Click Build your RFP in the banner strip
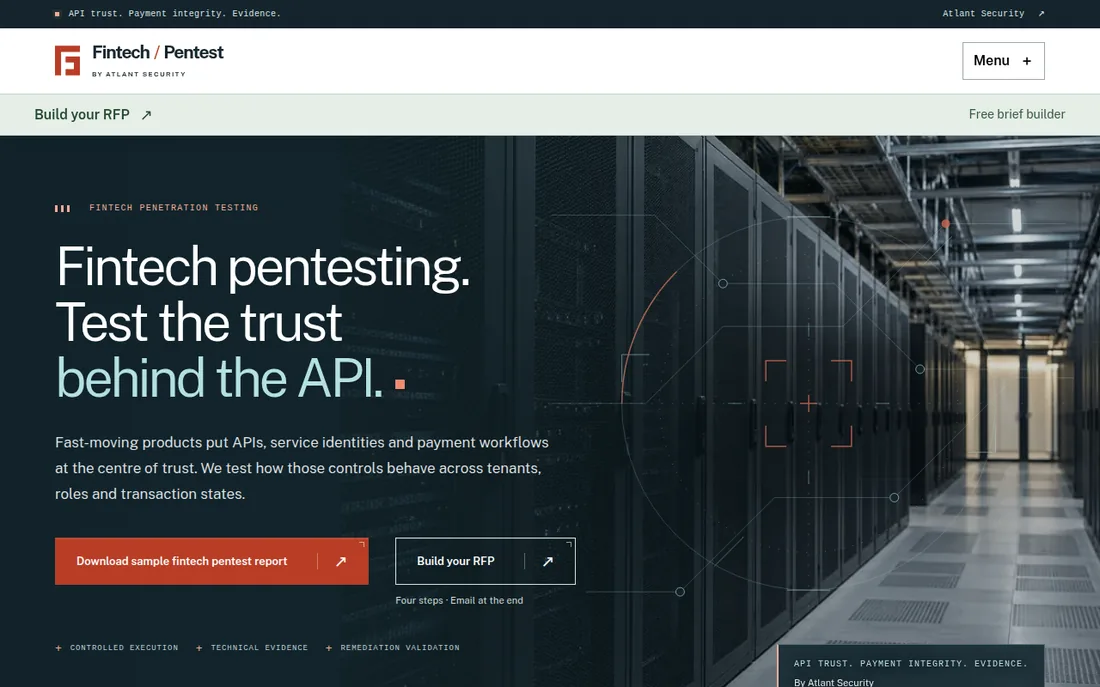The height and width of the screenshot is (687, 1100). [x=82, y=114]
